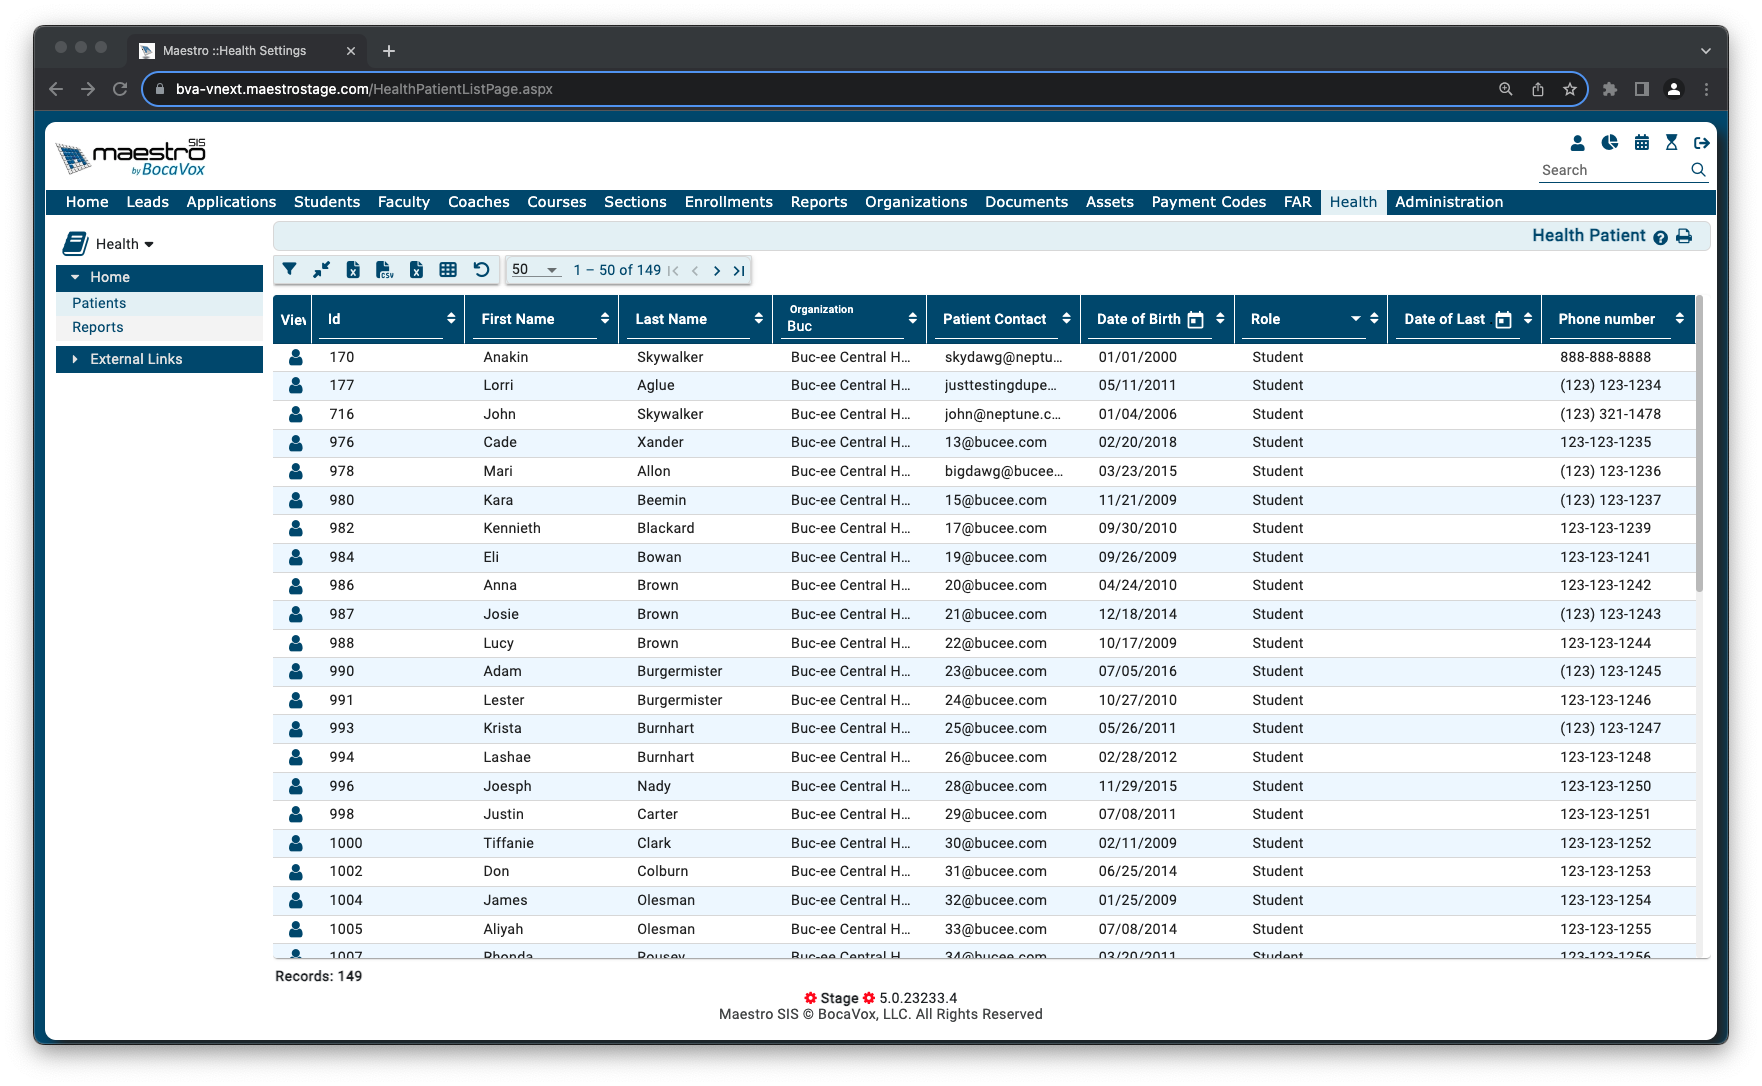This screenshot has width=1762, height=1086.
Task: Click the Reports link in sidebar
Action: tap(98, 327)
